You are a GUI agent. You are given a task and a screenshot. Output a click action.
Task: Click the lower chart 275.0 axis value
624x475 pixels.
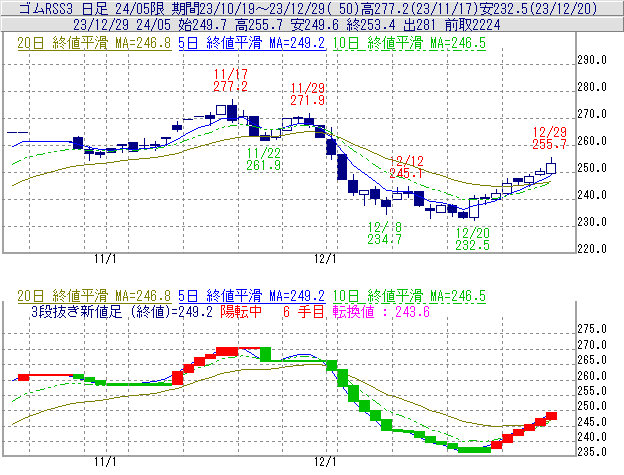(x=592, y=329)
